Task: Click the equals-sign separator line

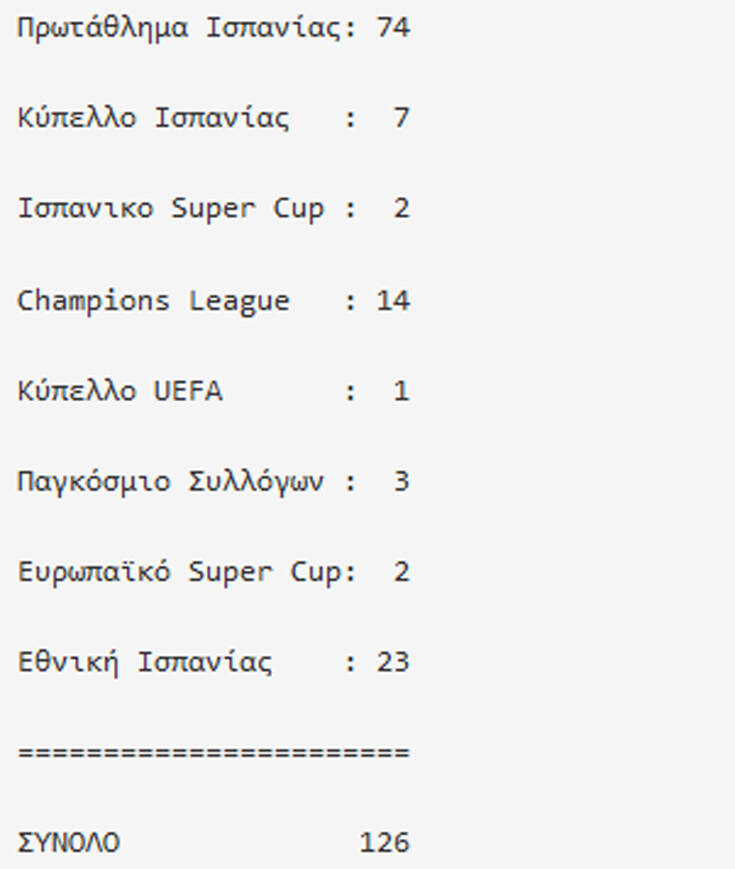Action: (213, 753)
